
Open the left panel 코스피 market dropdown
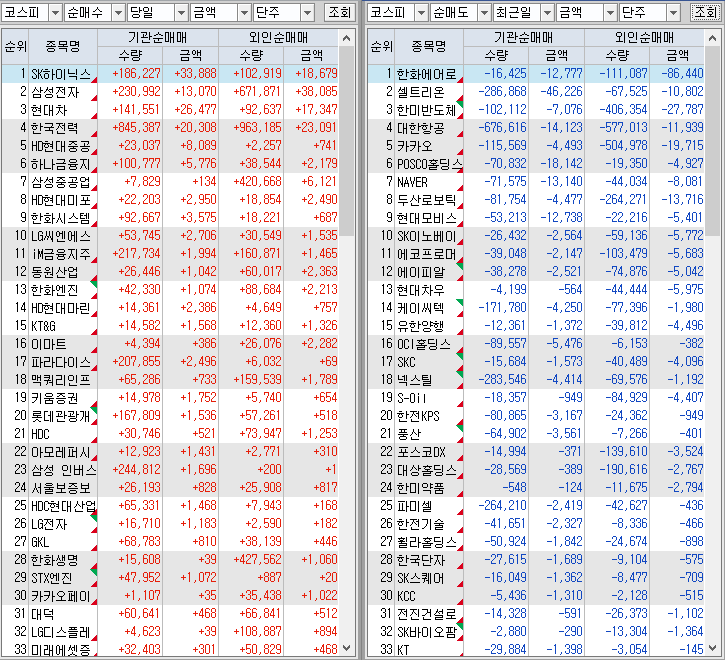(x=55, y=12)
